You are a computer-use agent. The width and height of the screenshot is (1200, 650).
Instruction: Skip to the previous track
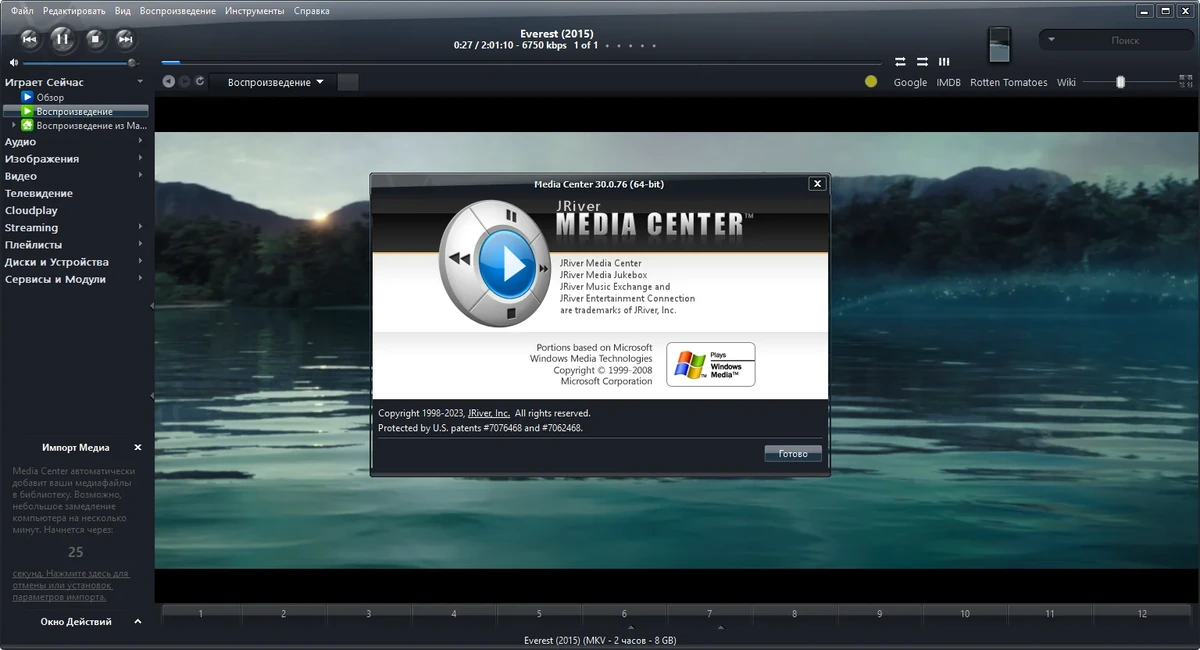pos(30,39)
